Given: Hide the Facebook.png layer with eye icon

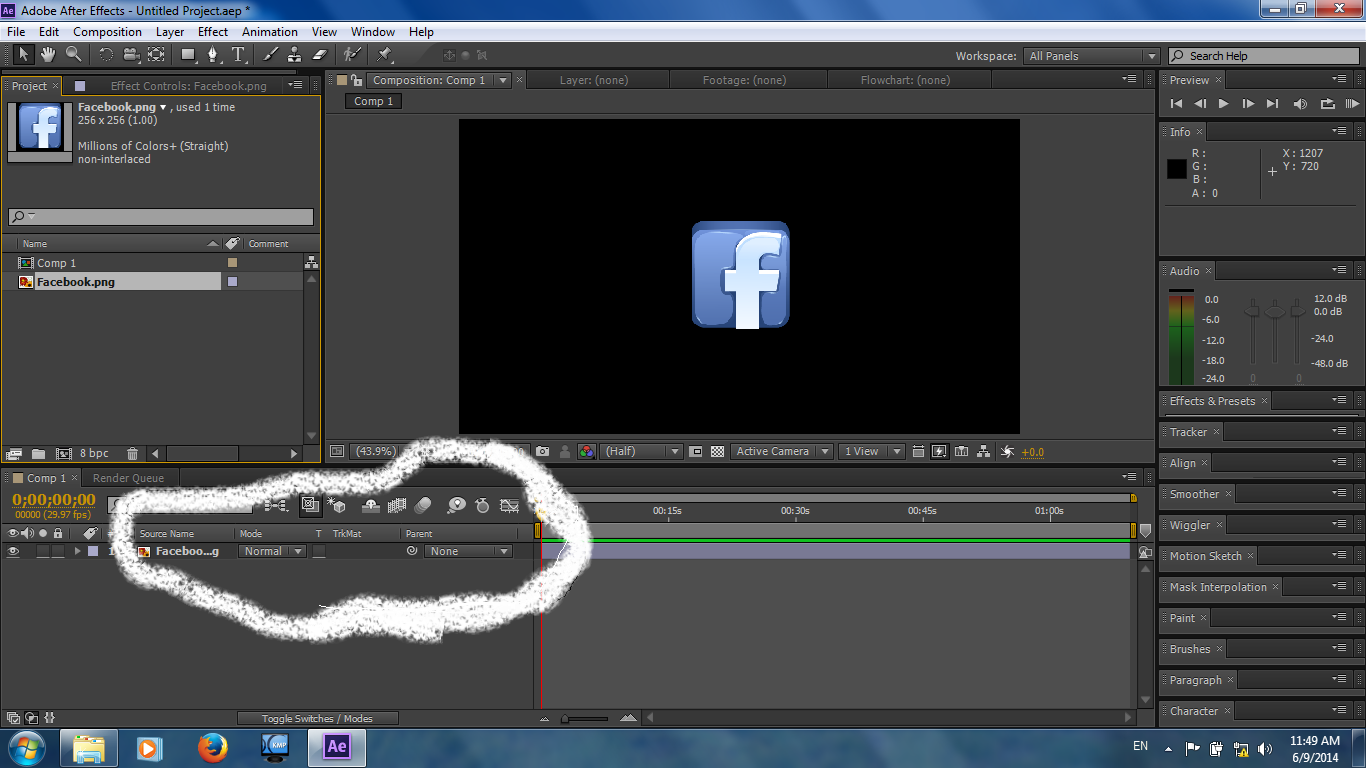Looking at the screenshot, I should pyautogui.click(x=13, y=551).
